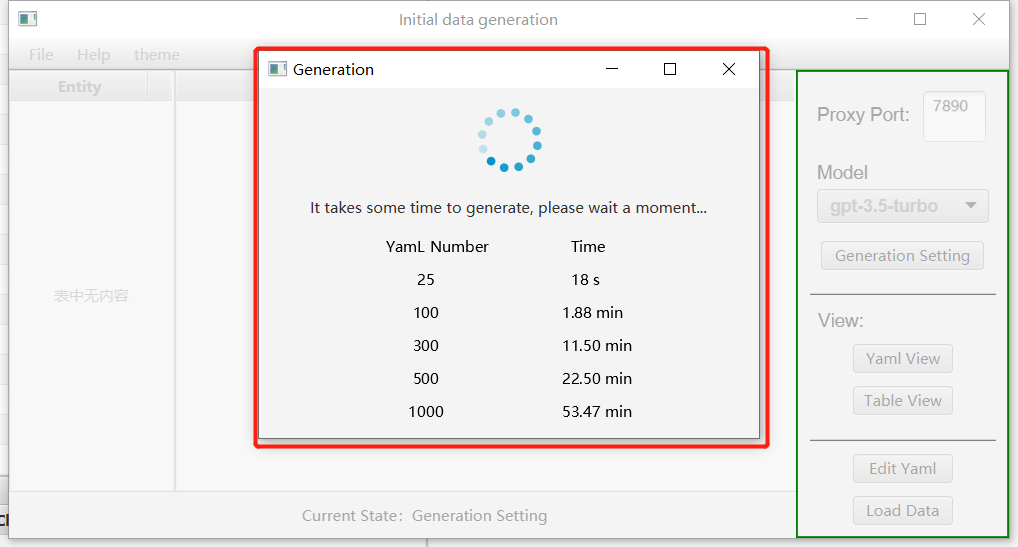The image size is (1018, 547).
Task: Switch to Yaml View
Action: (903, 359)
